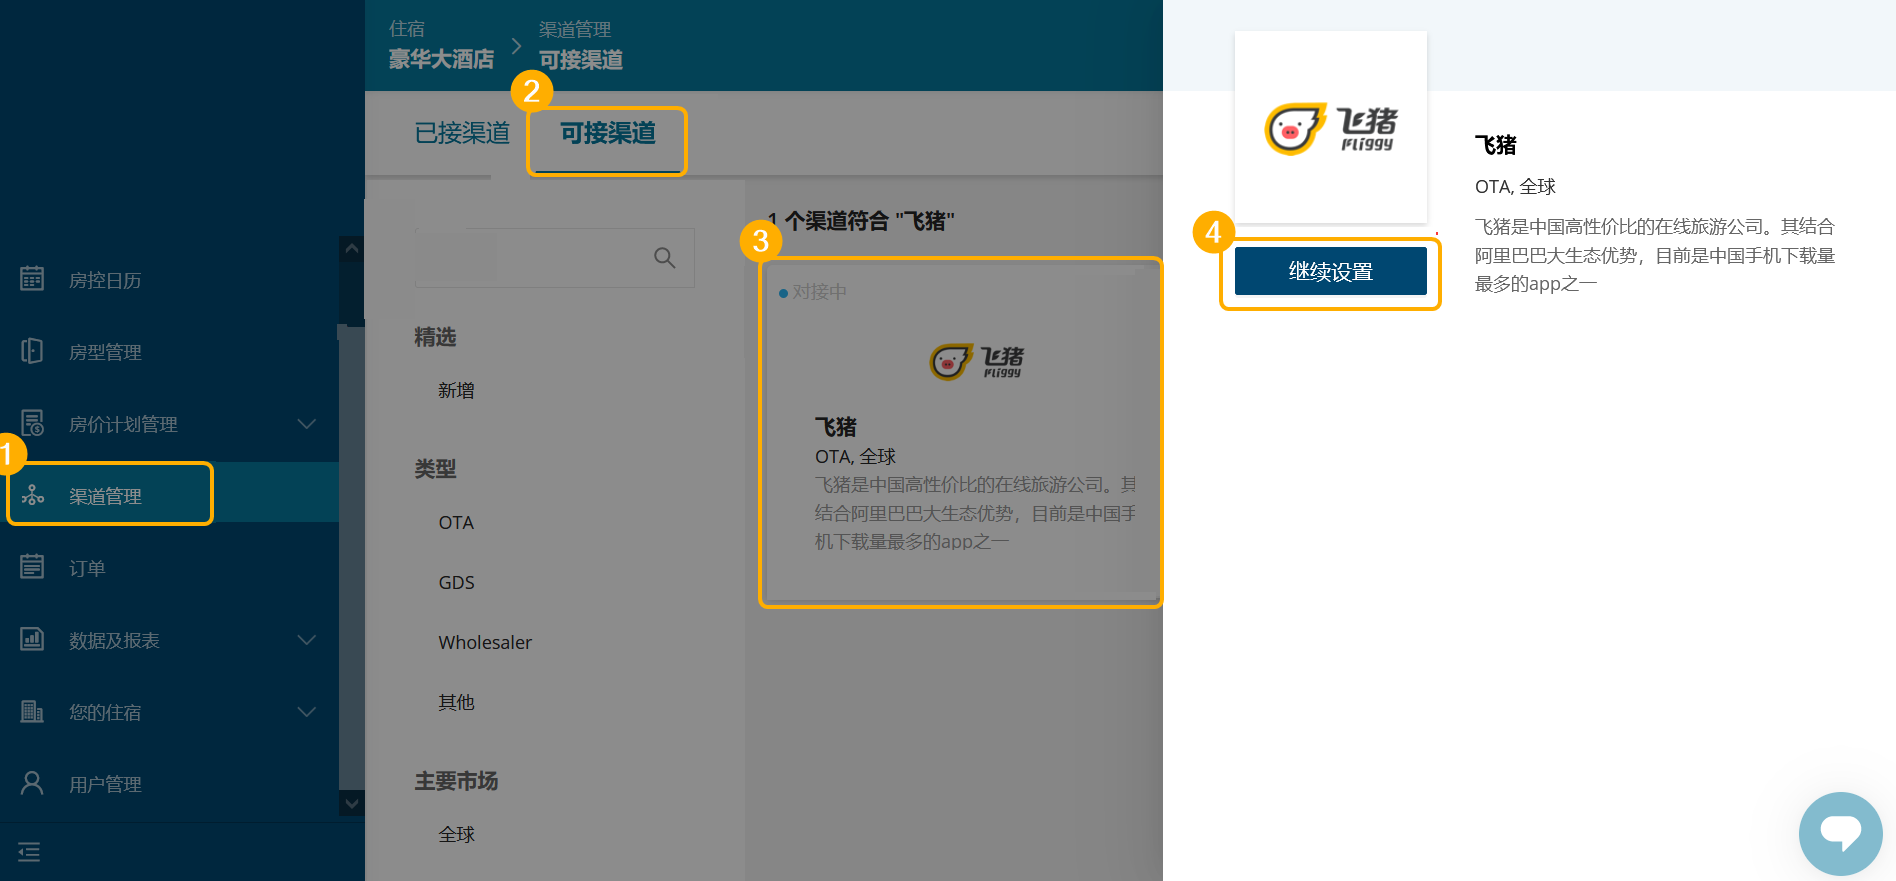Click the 对接中 status label
The width and height of the screenshot is (1896, 881).
click(819, 292)
